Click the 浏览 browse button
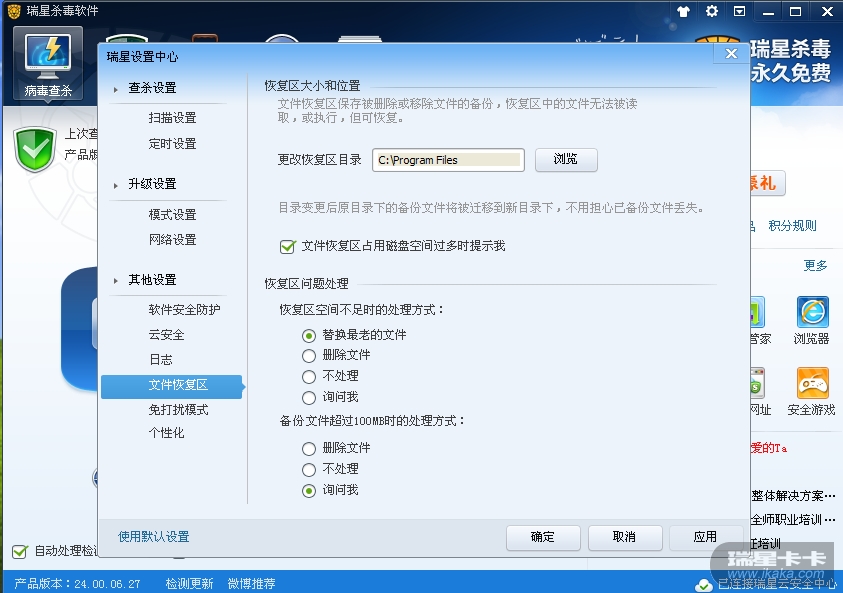Viewport: 843px width, 593px height. coord(566,160)
